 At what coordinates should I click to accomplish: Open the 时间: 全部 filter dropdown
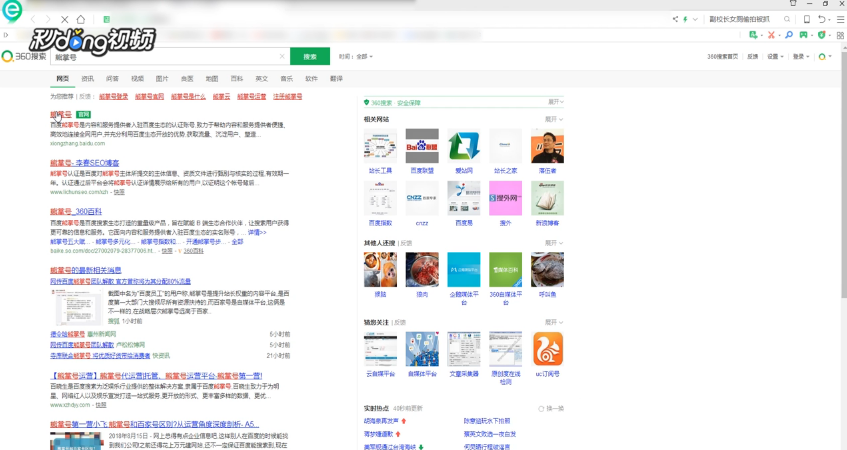click(356, 56)
